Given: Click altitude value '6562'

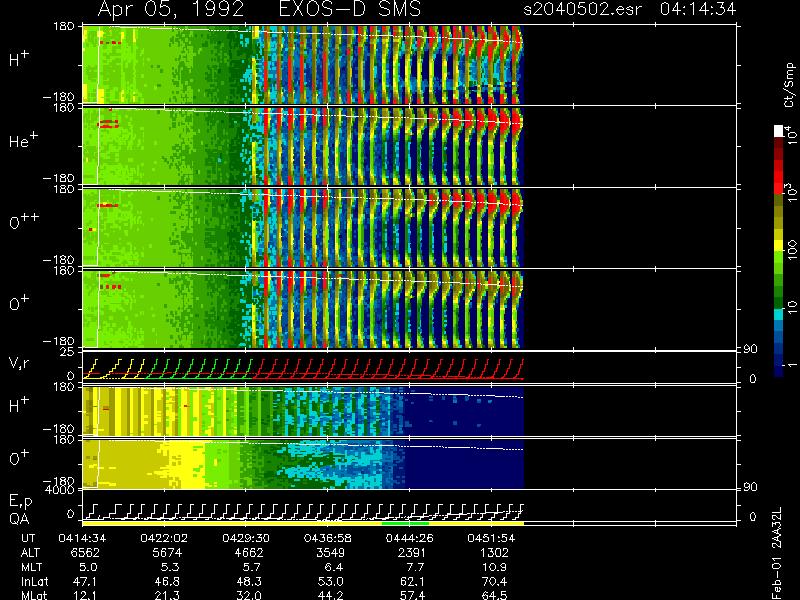Looking at the screenshot, I should pyautogui.click(x=85, y=553).
